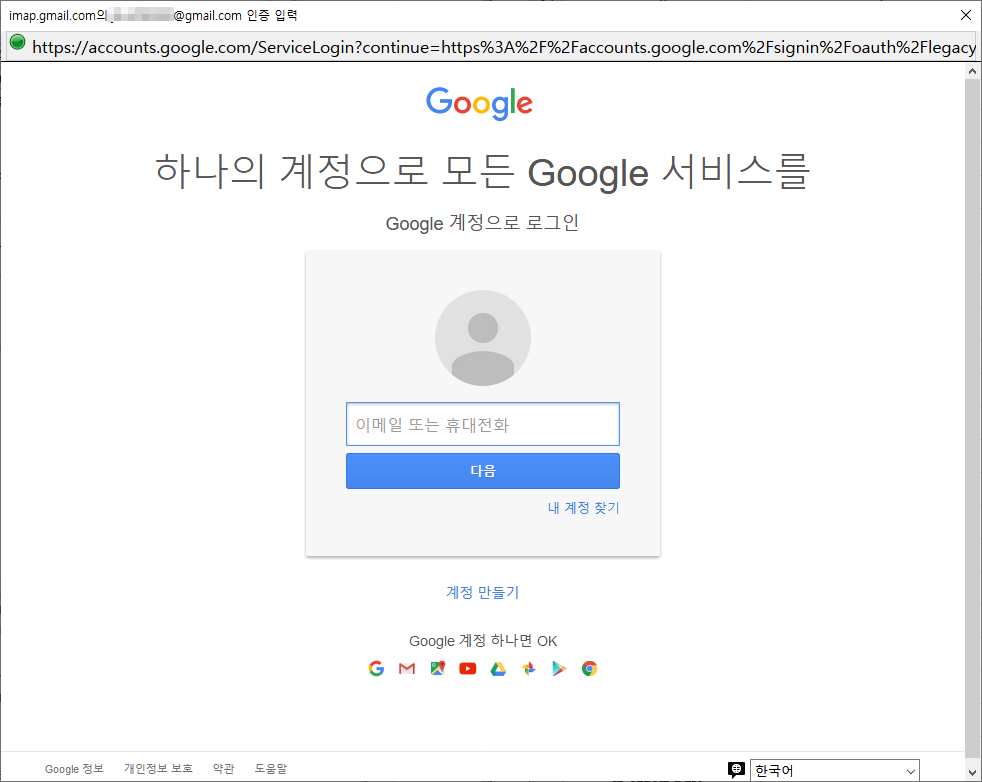This screenshot has height=782, width=982.
Task: Click the '하나의 계정으로 모든 Google 서비스를' heading
Action: click(x=482, y=171)
